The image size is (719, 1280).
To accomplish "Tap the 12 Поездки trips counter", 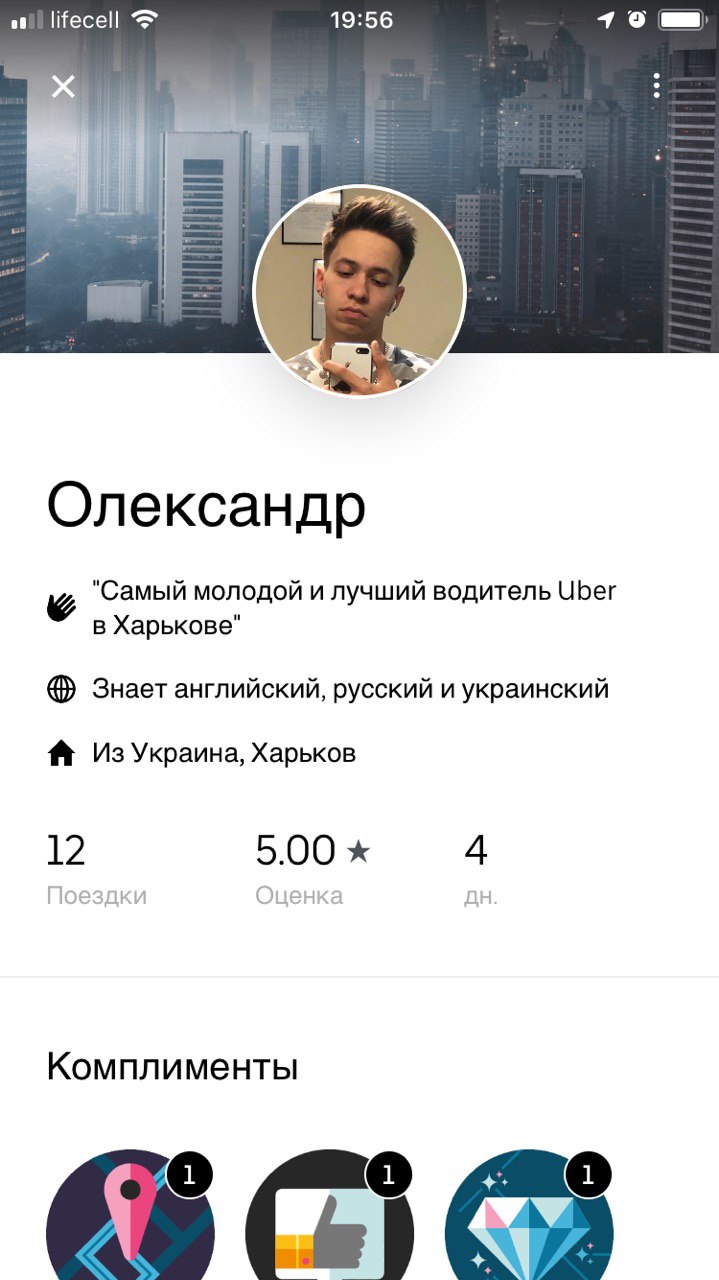I will (x=96, y=869).
